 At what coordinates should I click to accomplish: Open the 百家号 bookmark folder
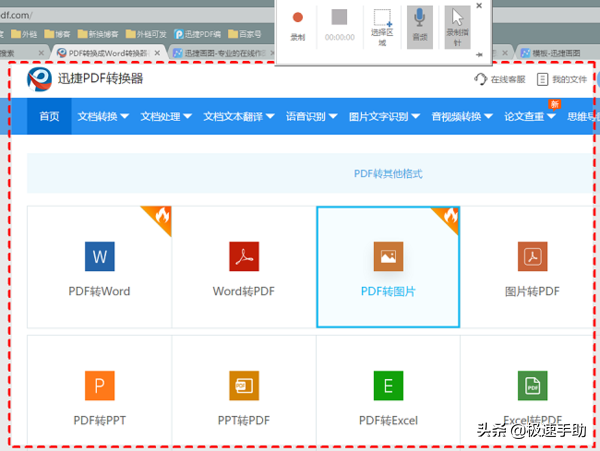pos(245,34)
